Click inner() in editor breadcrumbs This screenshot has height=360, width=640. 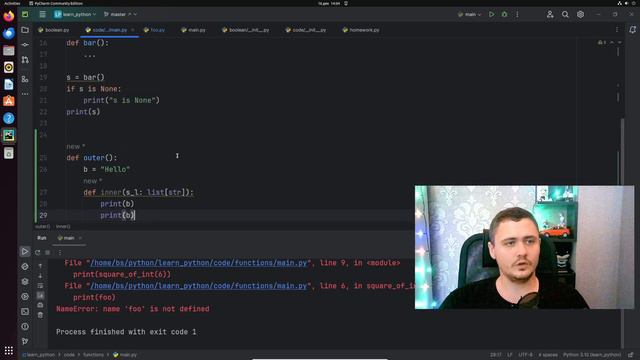pos(63,227)
